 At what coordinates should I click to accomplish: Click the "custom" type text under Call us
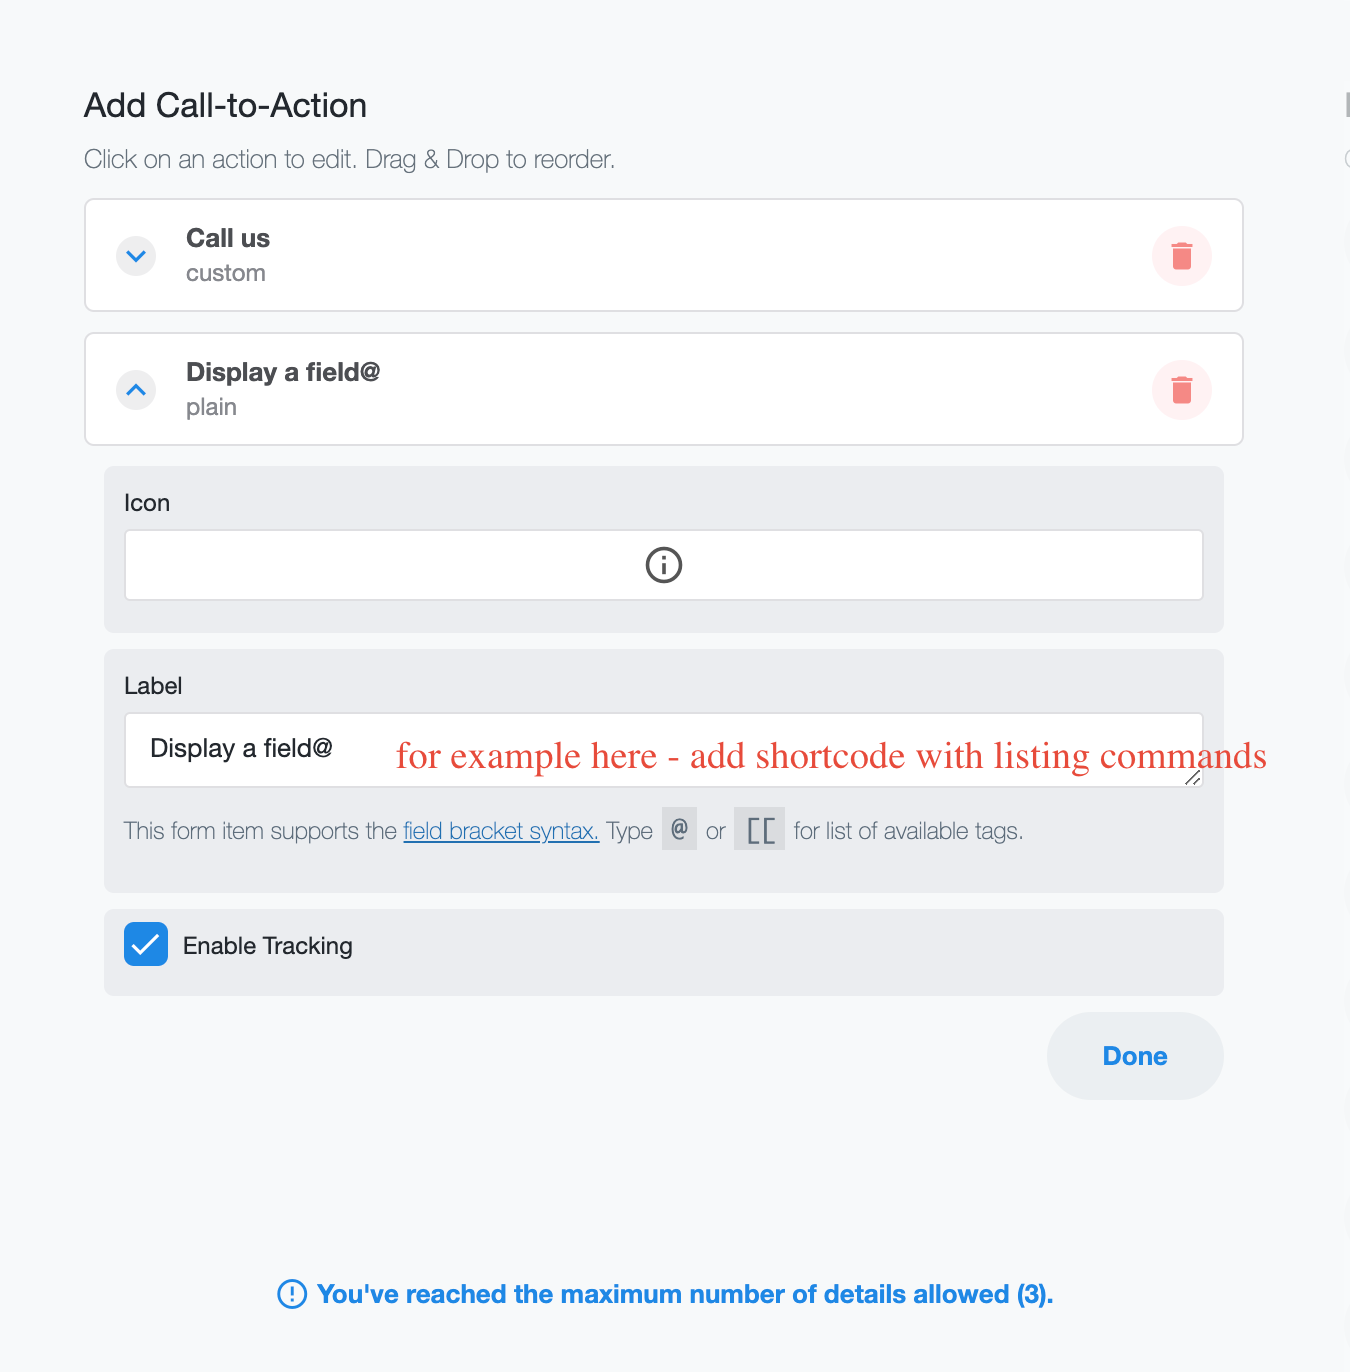click(226, 274)
